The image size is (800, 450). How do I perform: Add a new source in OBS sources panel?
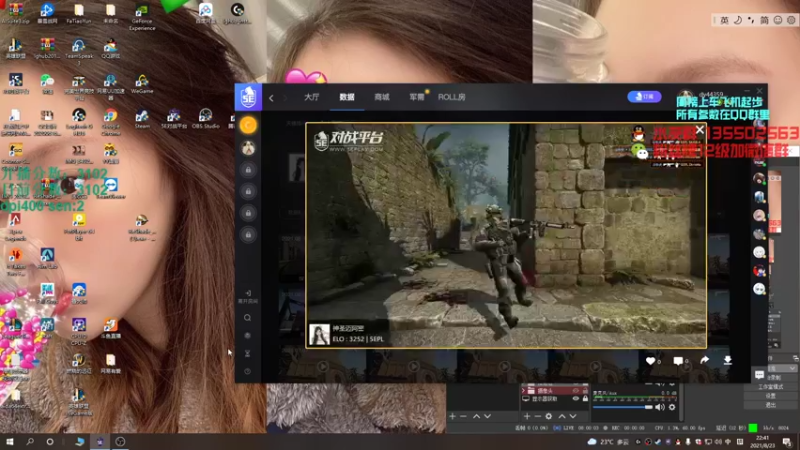(x=527, y=416)
